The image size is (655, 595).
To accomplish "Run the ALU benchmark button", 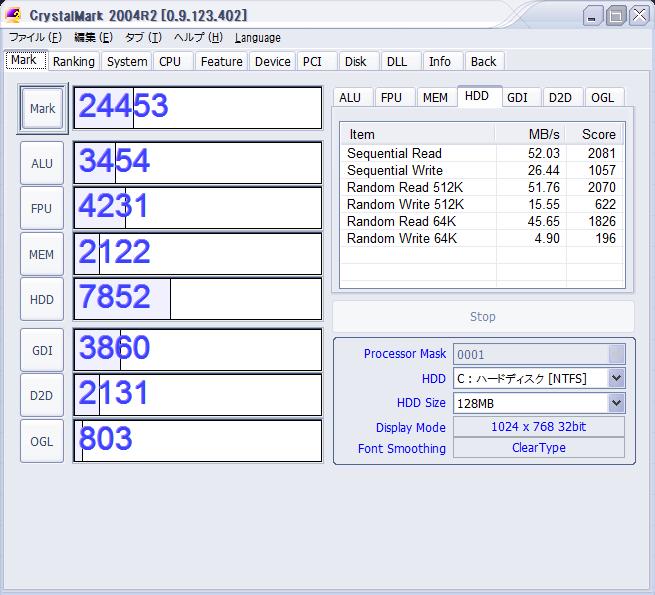I will (42, 163).
